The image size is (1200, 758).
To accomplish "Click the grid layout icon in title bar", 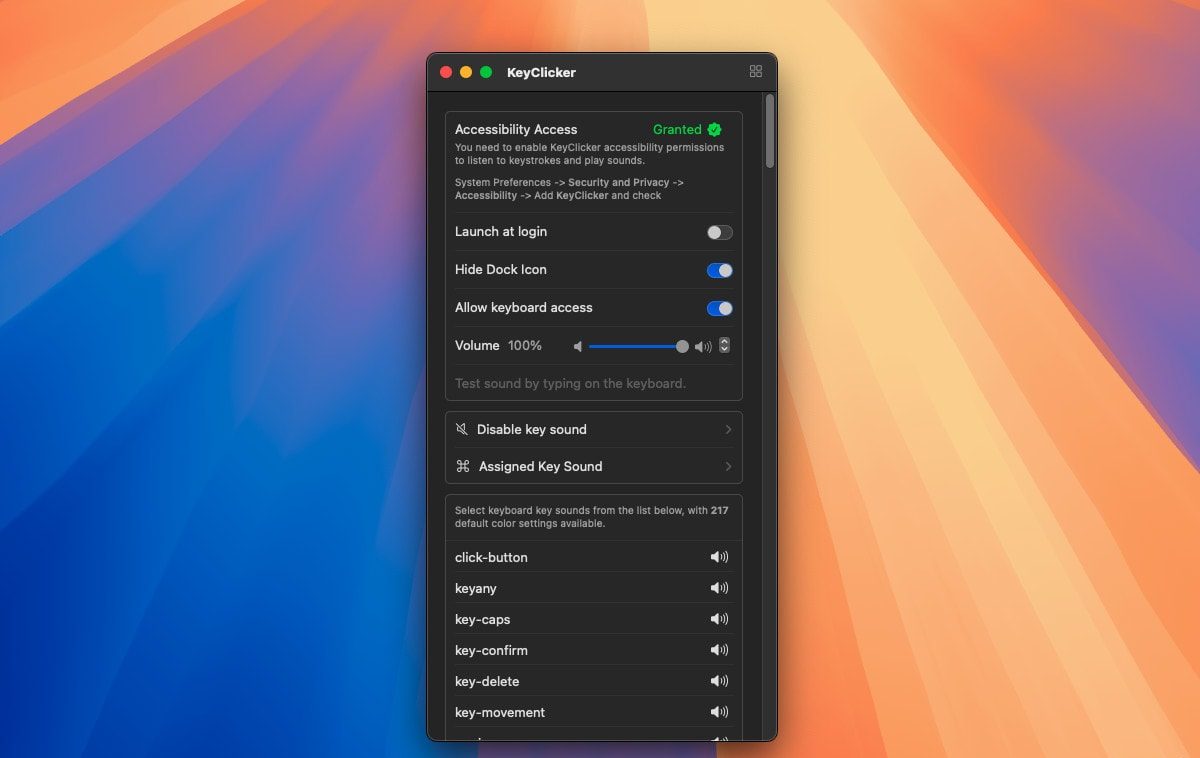I will click(756, 71).
